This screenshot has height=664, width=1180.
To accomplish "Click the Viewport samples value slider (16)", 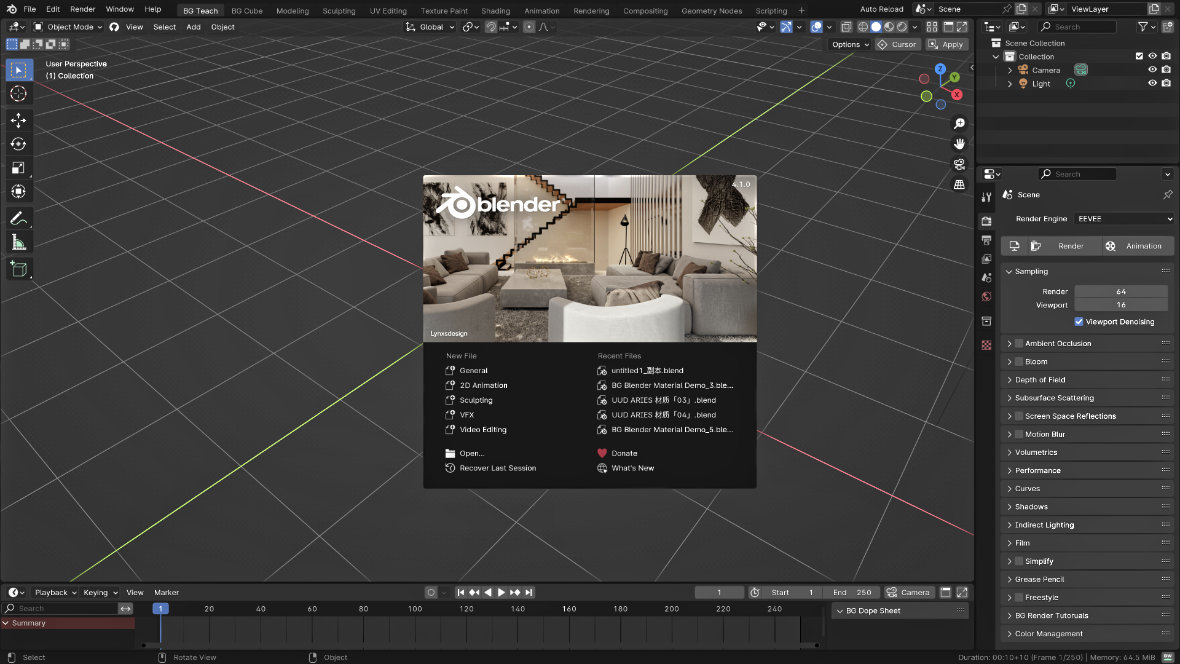I will [1121, 305].
